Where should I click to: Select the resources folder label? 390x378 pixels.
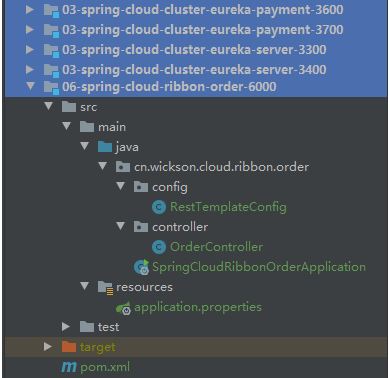[145, 287]
